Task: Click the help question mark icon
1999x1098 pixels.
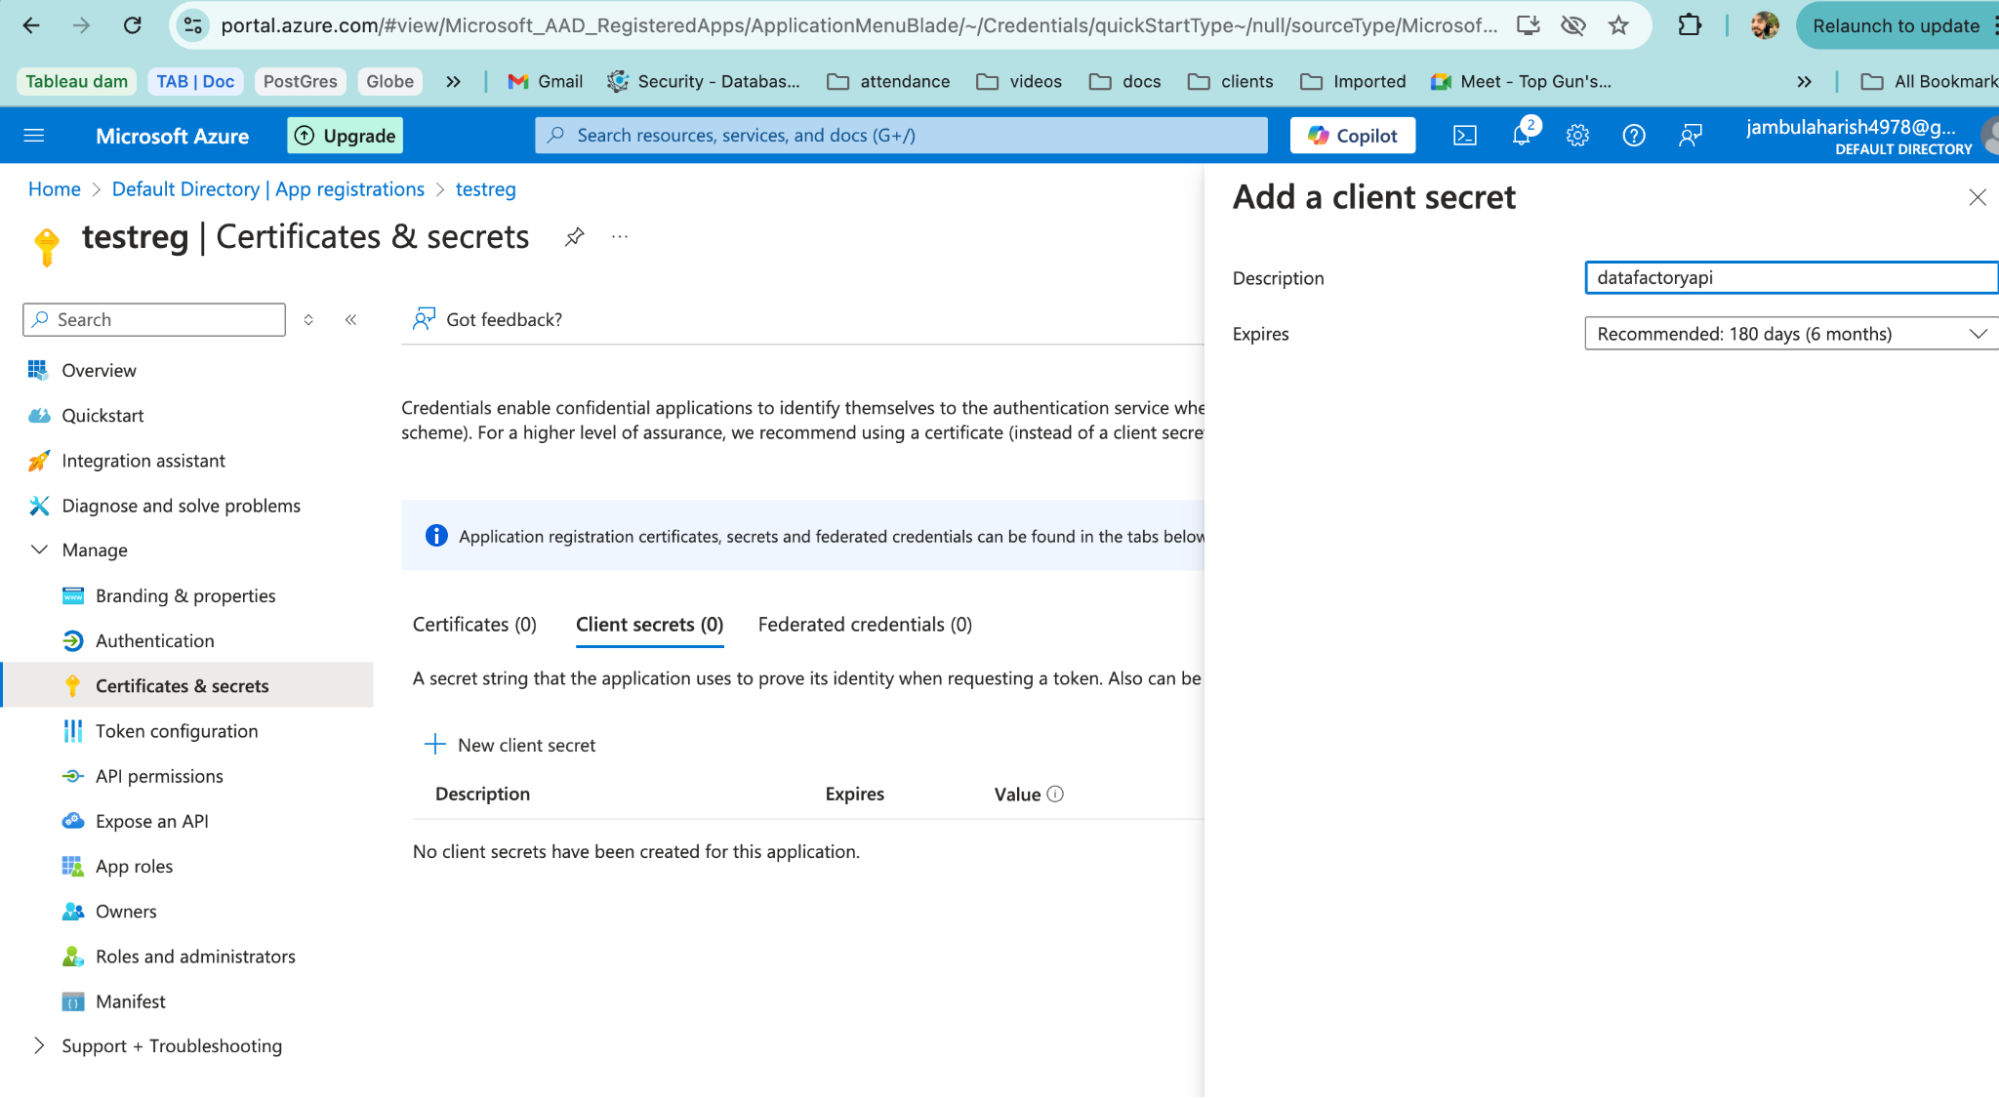Action: (1633, 135)
